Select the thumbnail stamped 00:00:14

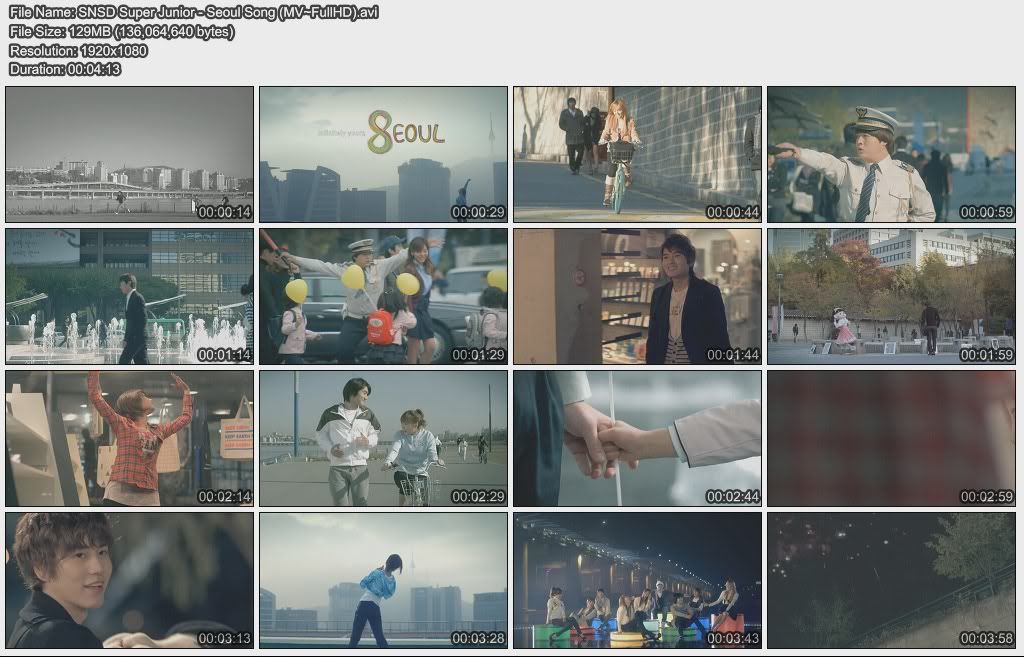(x=129, y=154)
